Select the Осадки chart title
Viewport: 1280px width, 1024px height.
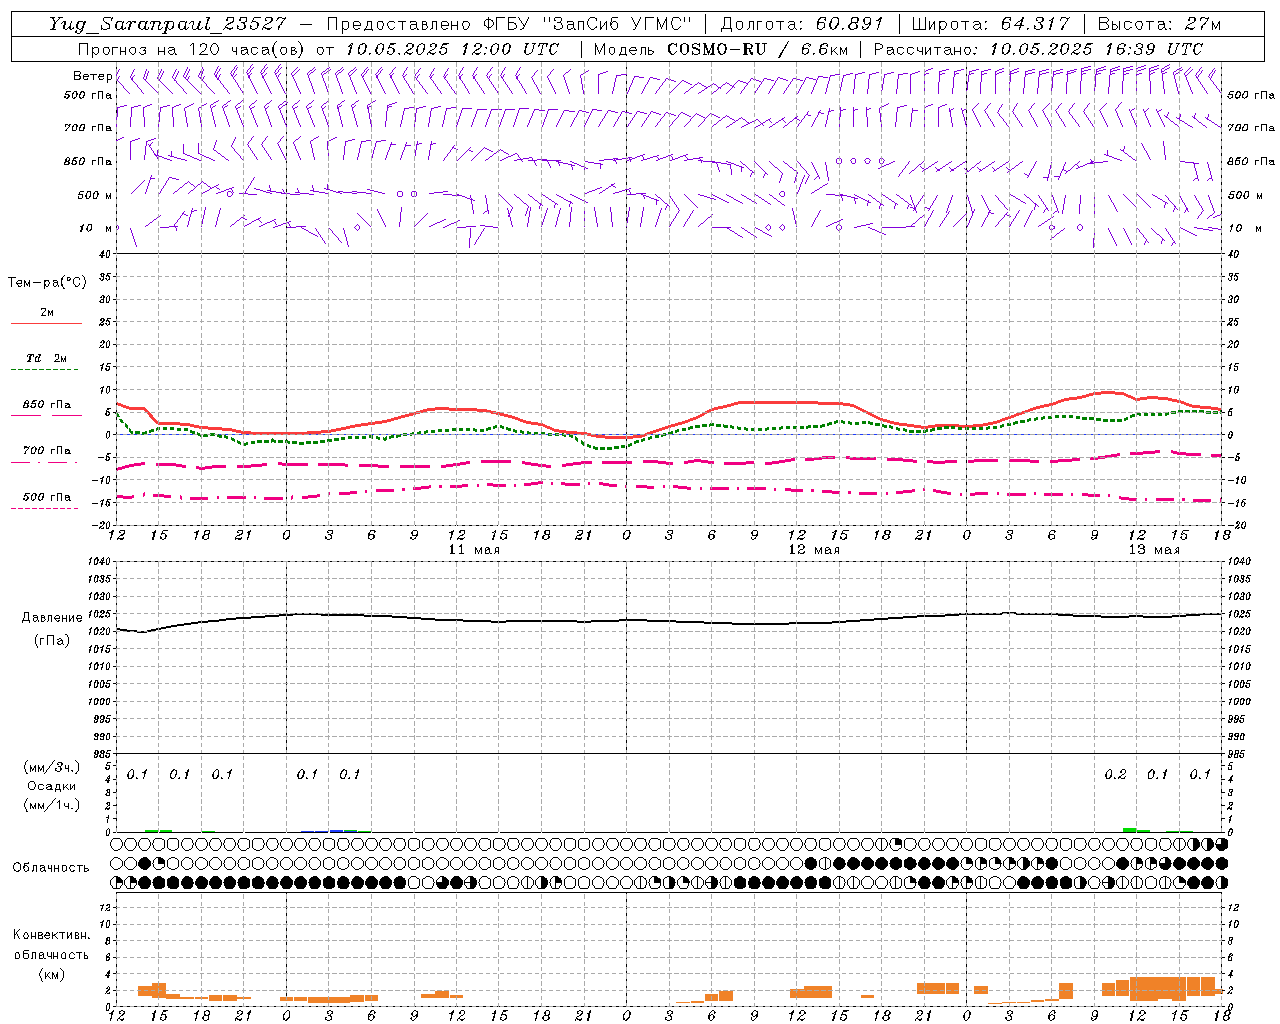tap(52, 786)
